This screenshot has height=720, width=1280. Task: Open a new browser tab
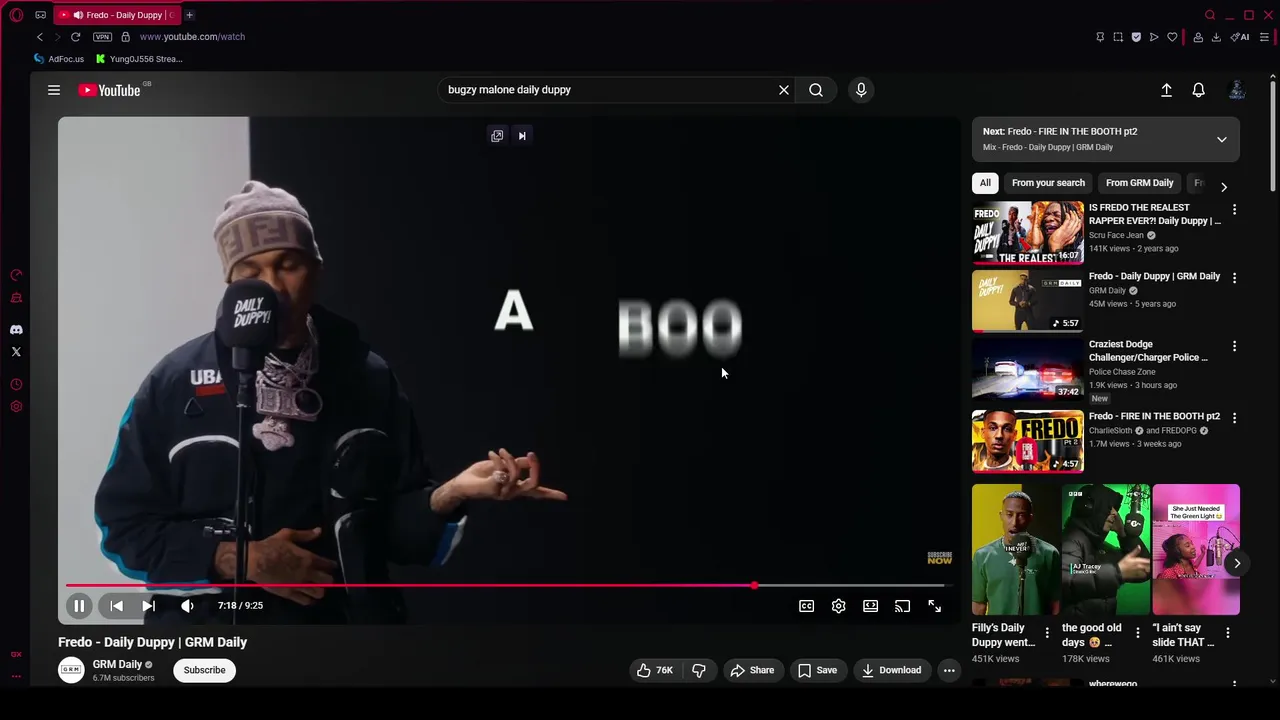(x=189, y=15)
